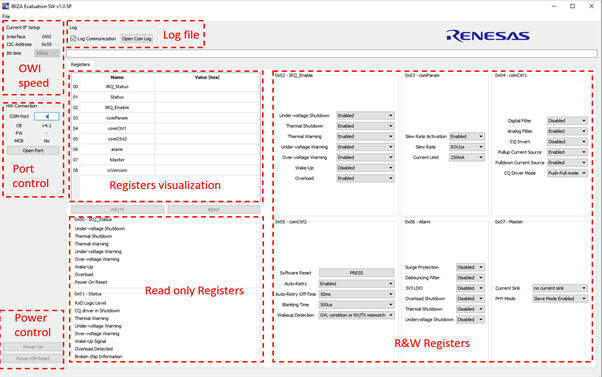Click the IBIZA app icon in title bar

pyautogui.click(x=5, y=6)
